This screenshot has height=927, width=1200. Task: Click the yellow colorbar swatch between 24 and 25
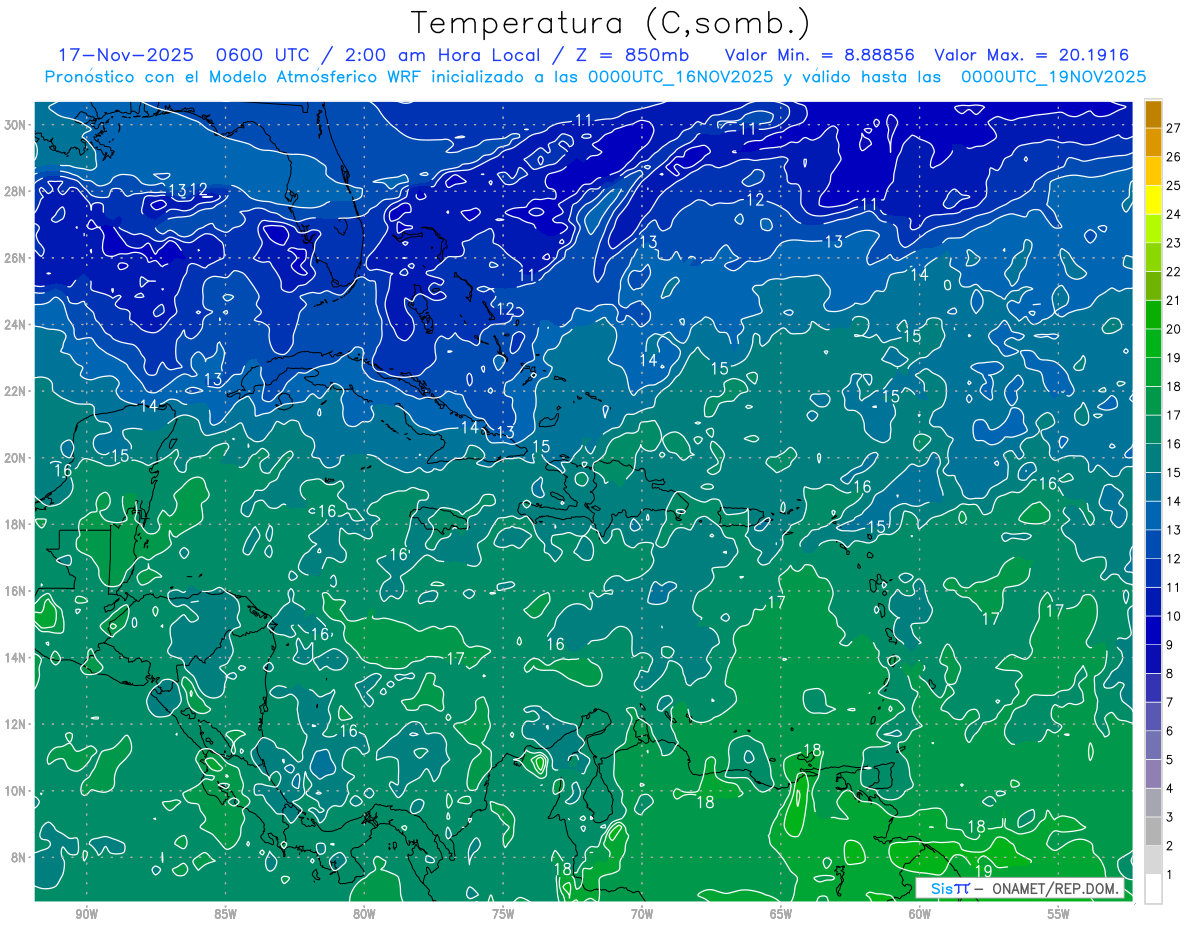pos(1153,199)
